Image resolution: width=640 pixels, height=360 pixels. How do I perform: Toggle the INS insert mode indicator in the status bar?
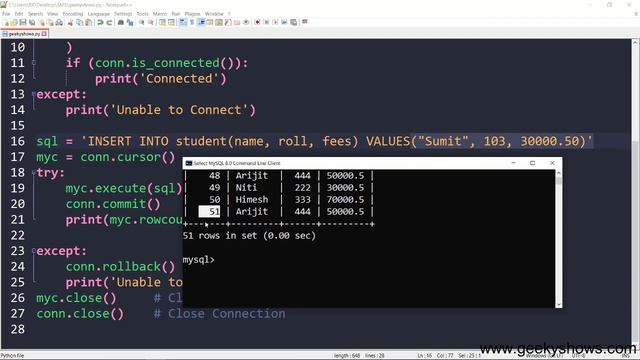pyautogui.click(x=625, y=356)
